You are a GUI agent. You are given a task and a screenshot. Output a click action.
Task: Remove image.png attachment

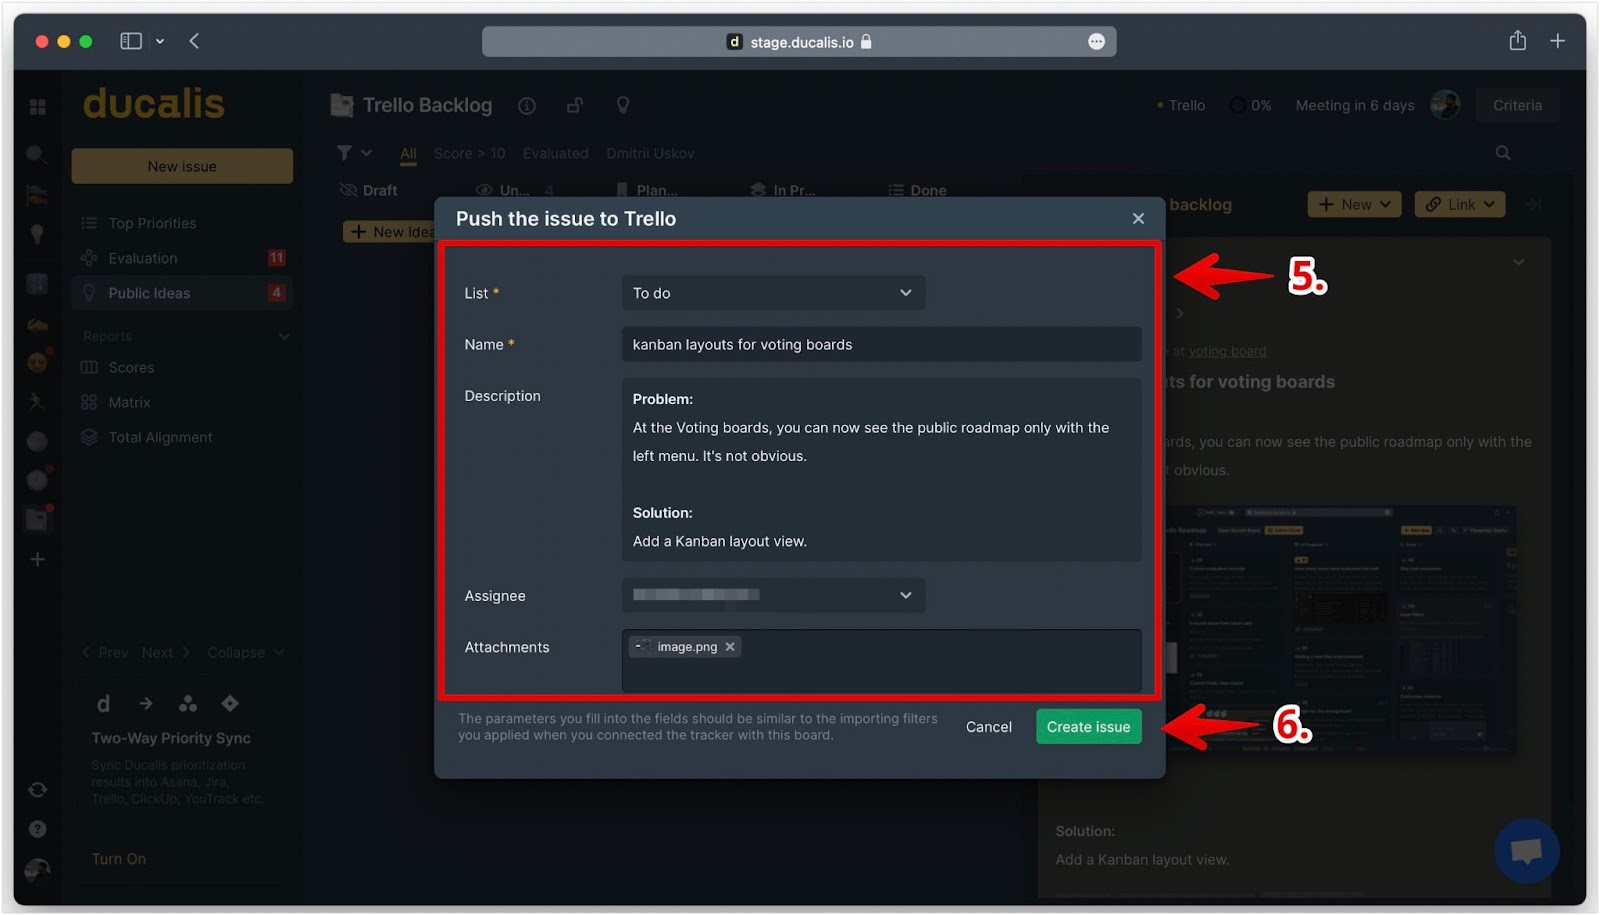(x=730, y=647)
